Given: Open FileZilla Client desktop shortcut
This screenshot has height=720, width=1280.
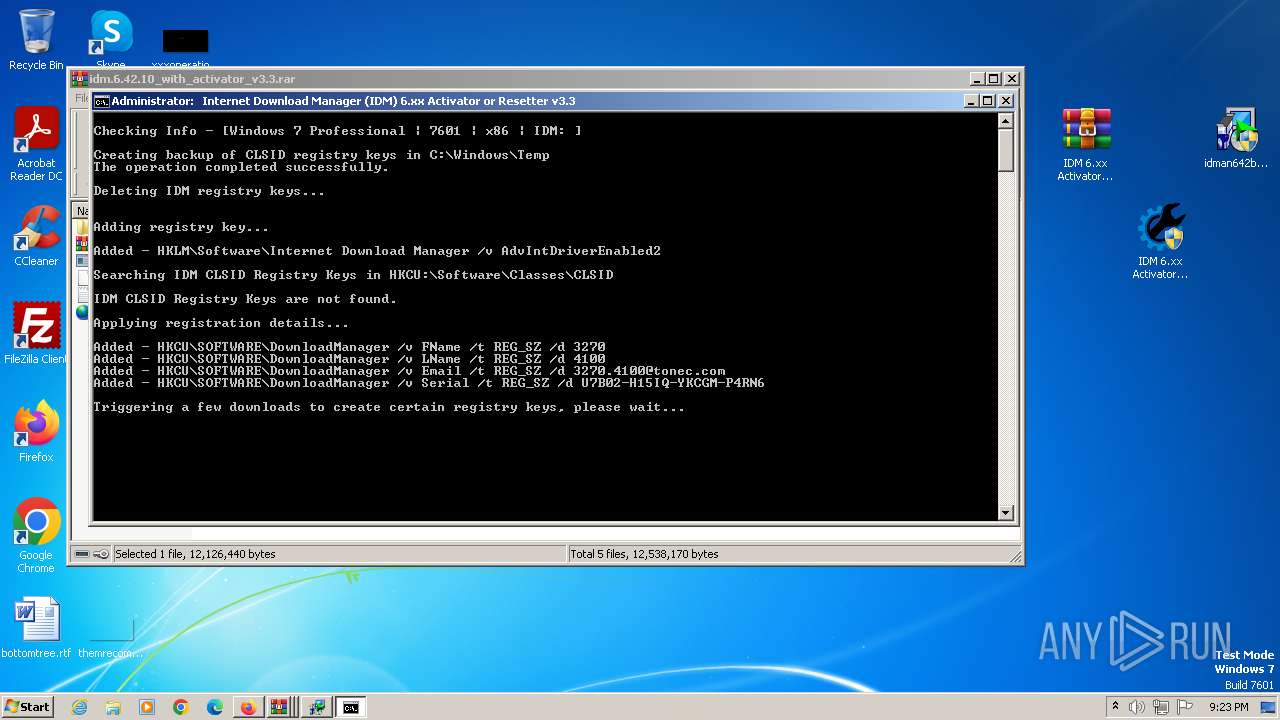Looking at the screenshot, I should [x=36, y=333].
